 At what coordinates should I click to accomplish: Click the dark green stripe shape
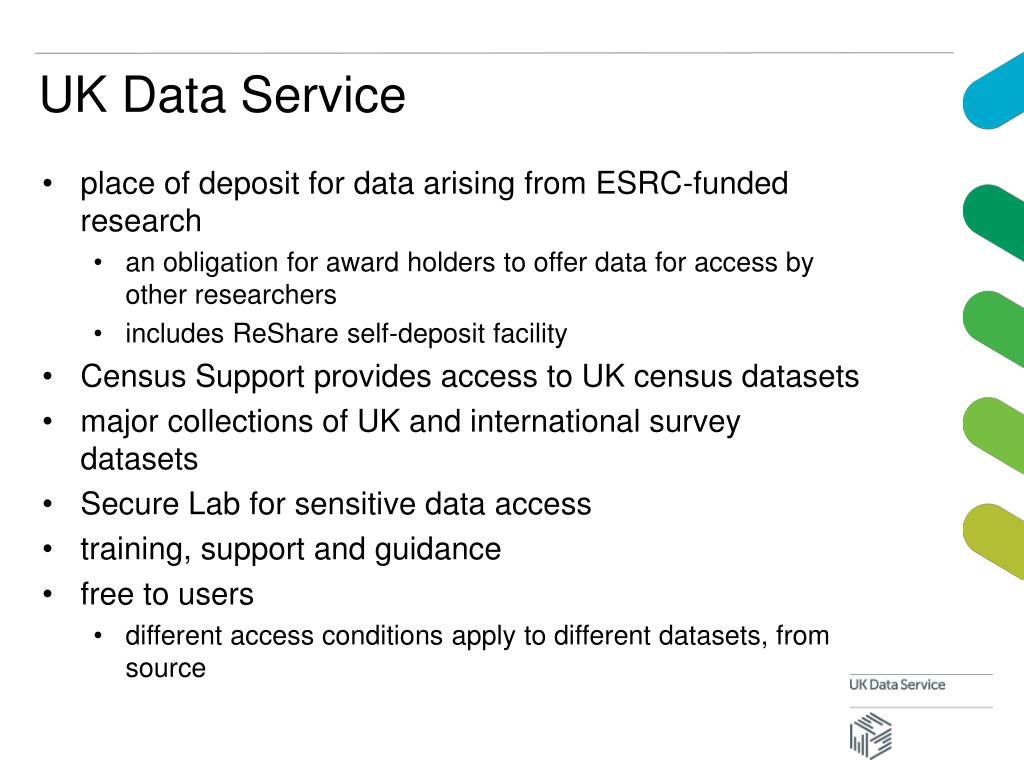[993, 222]
